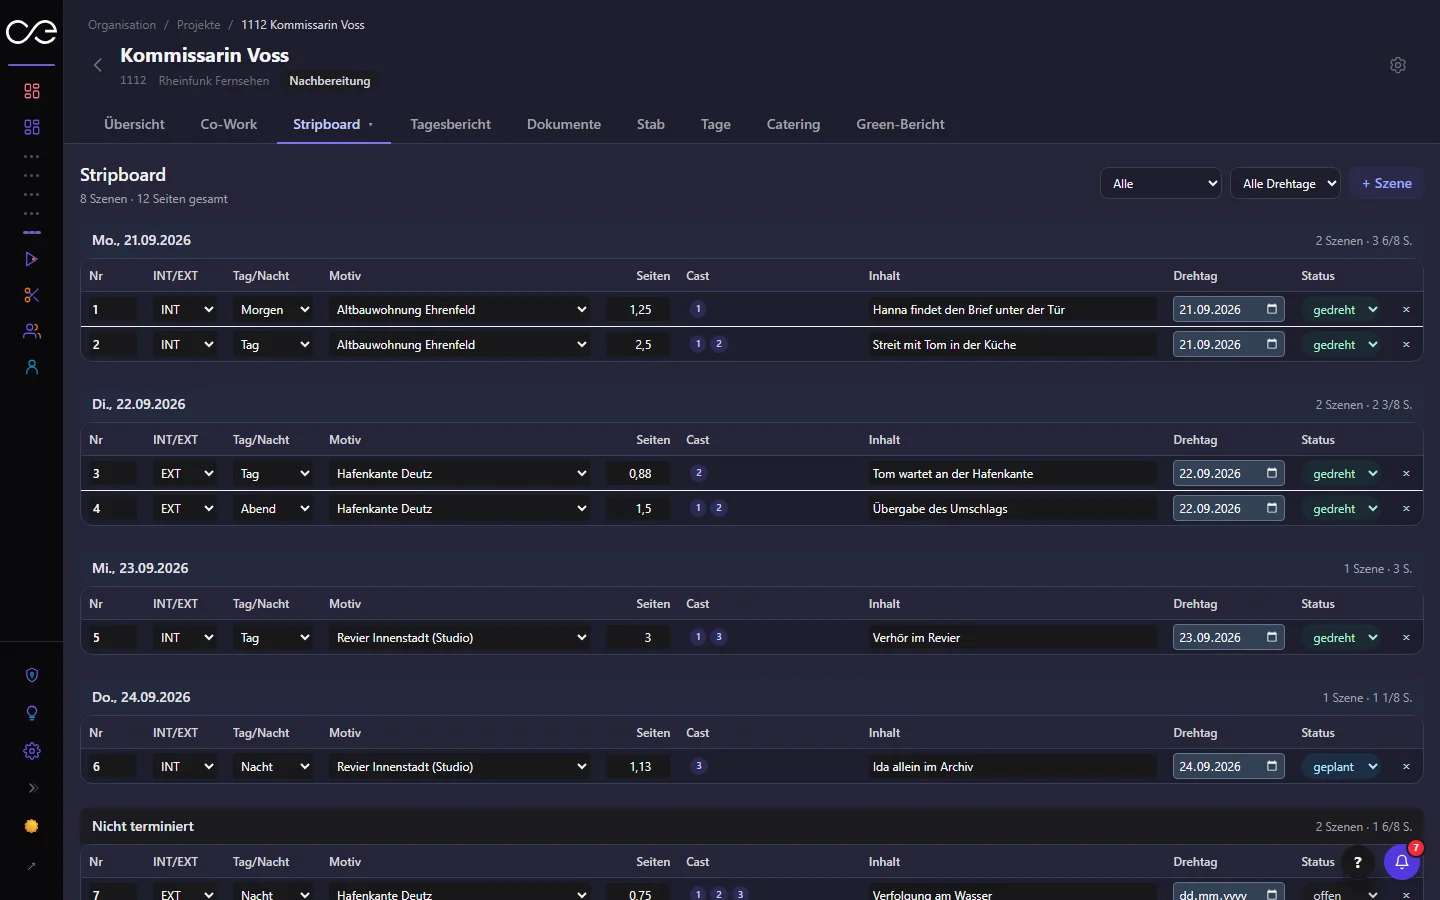Click the Nachbereitung status label
This screenshot has height=900, width=1440.
pos(330,81)
